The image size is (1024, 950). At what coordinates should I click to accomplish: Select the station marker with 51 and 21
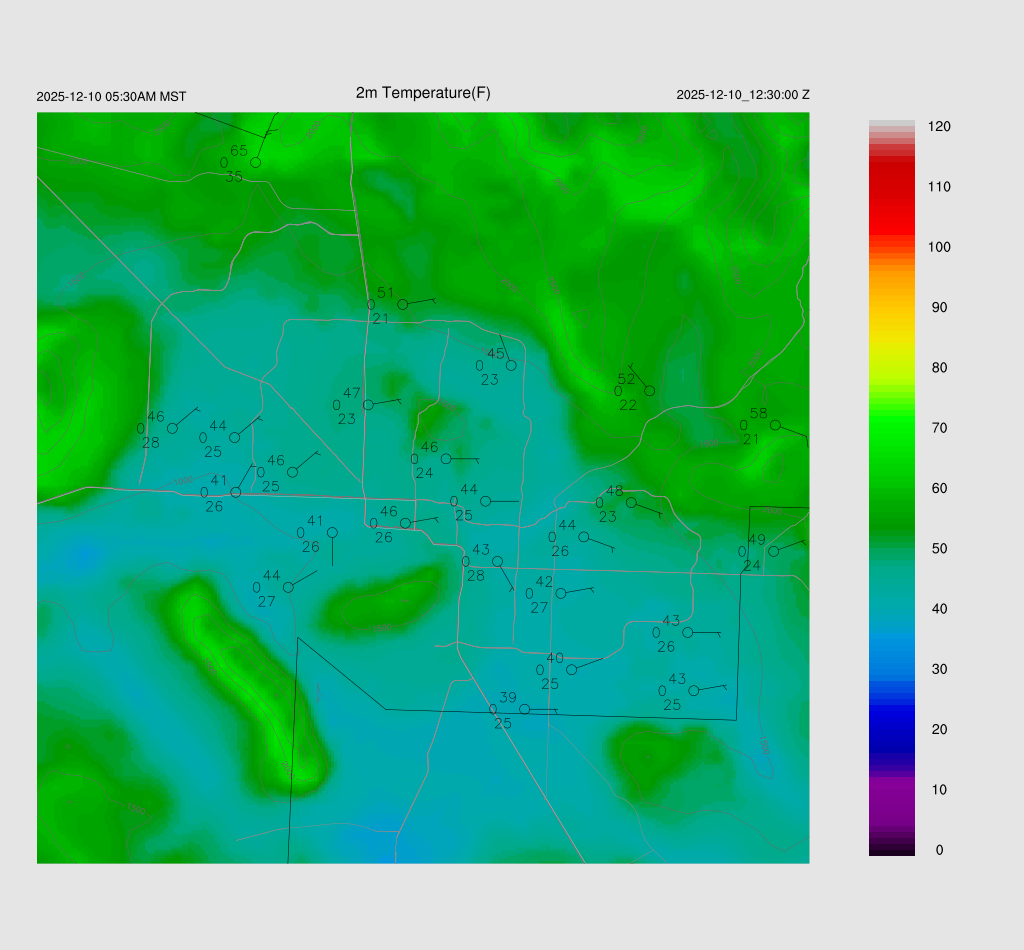402,304
